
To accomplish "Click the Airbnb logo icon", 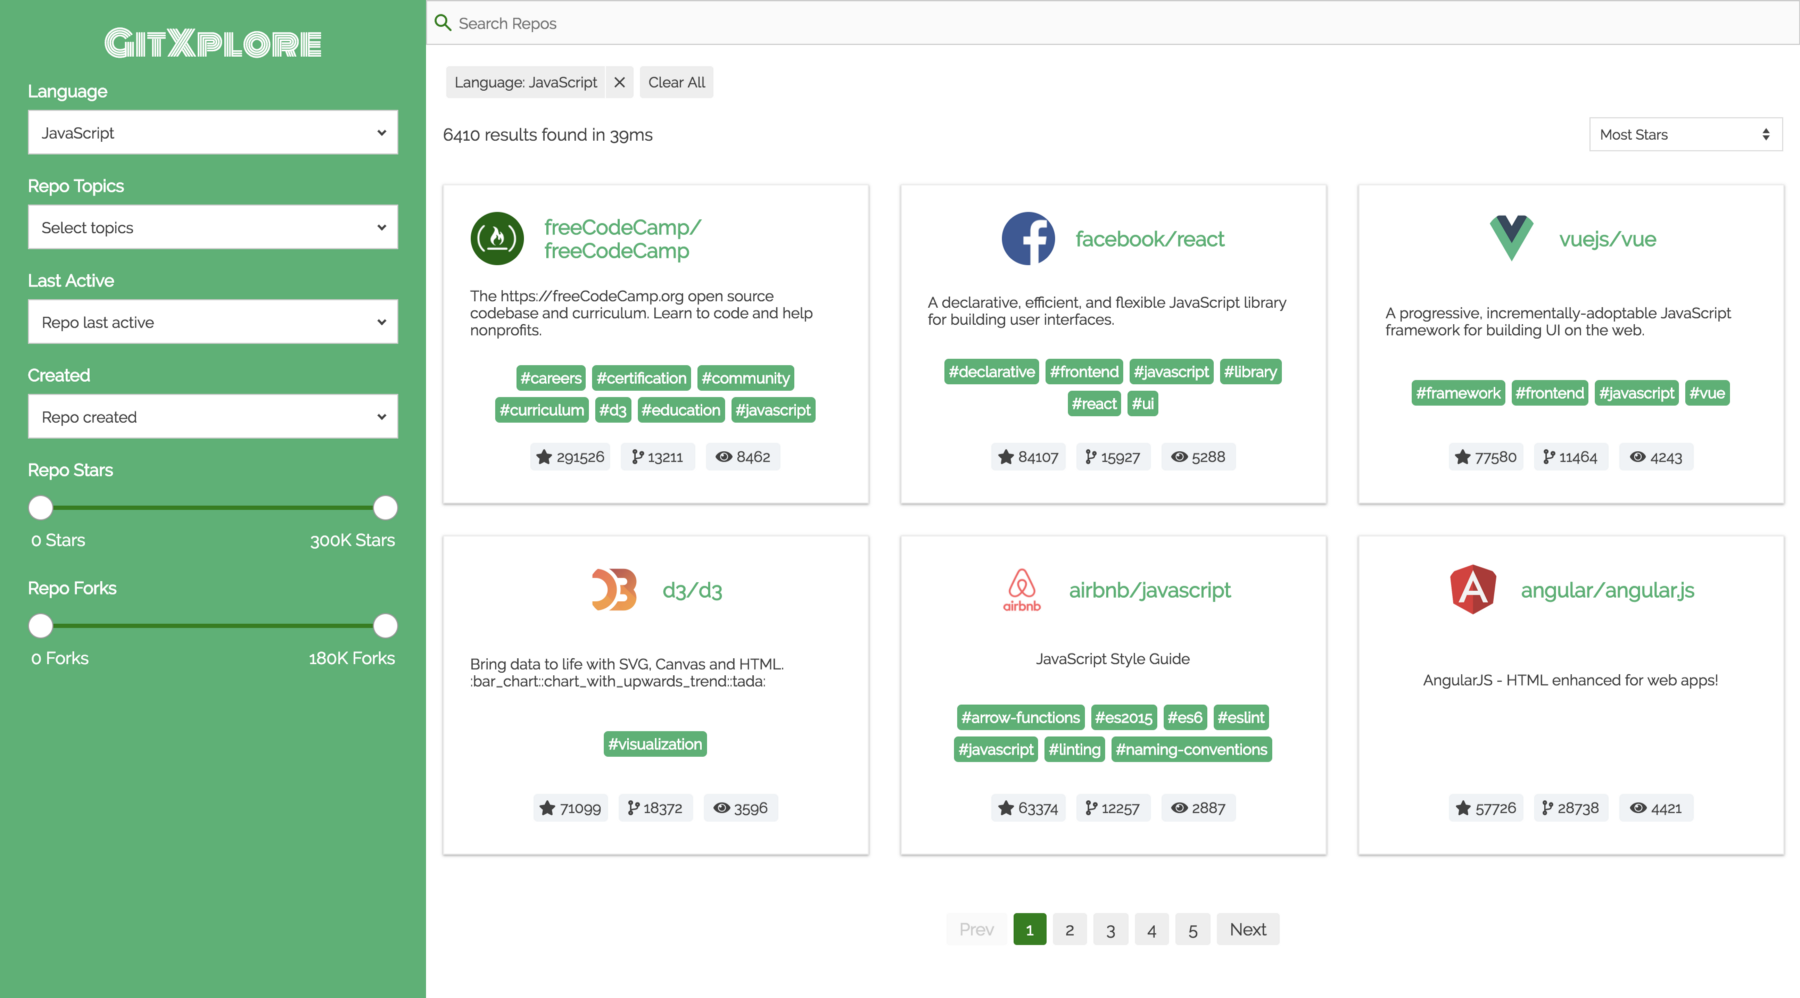I will click(x=1022, y=589).
